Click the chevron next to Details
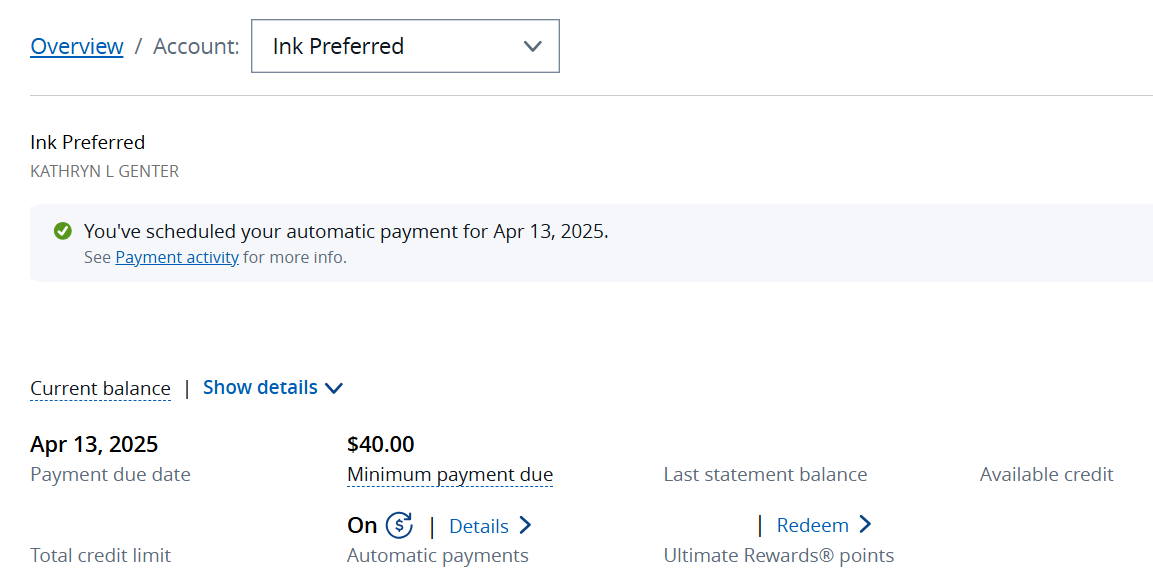1153x576 pixels. coord(526,525)
